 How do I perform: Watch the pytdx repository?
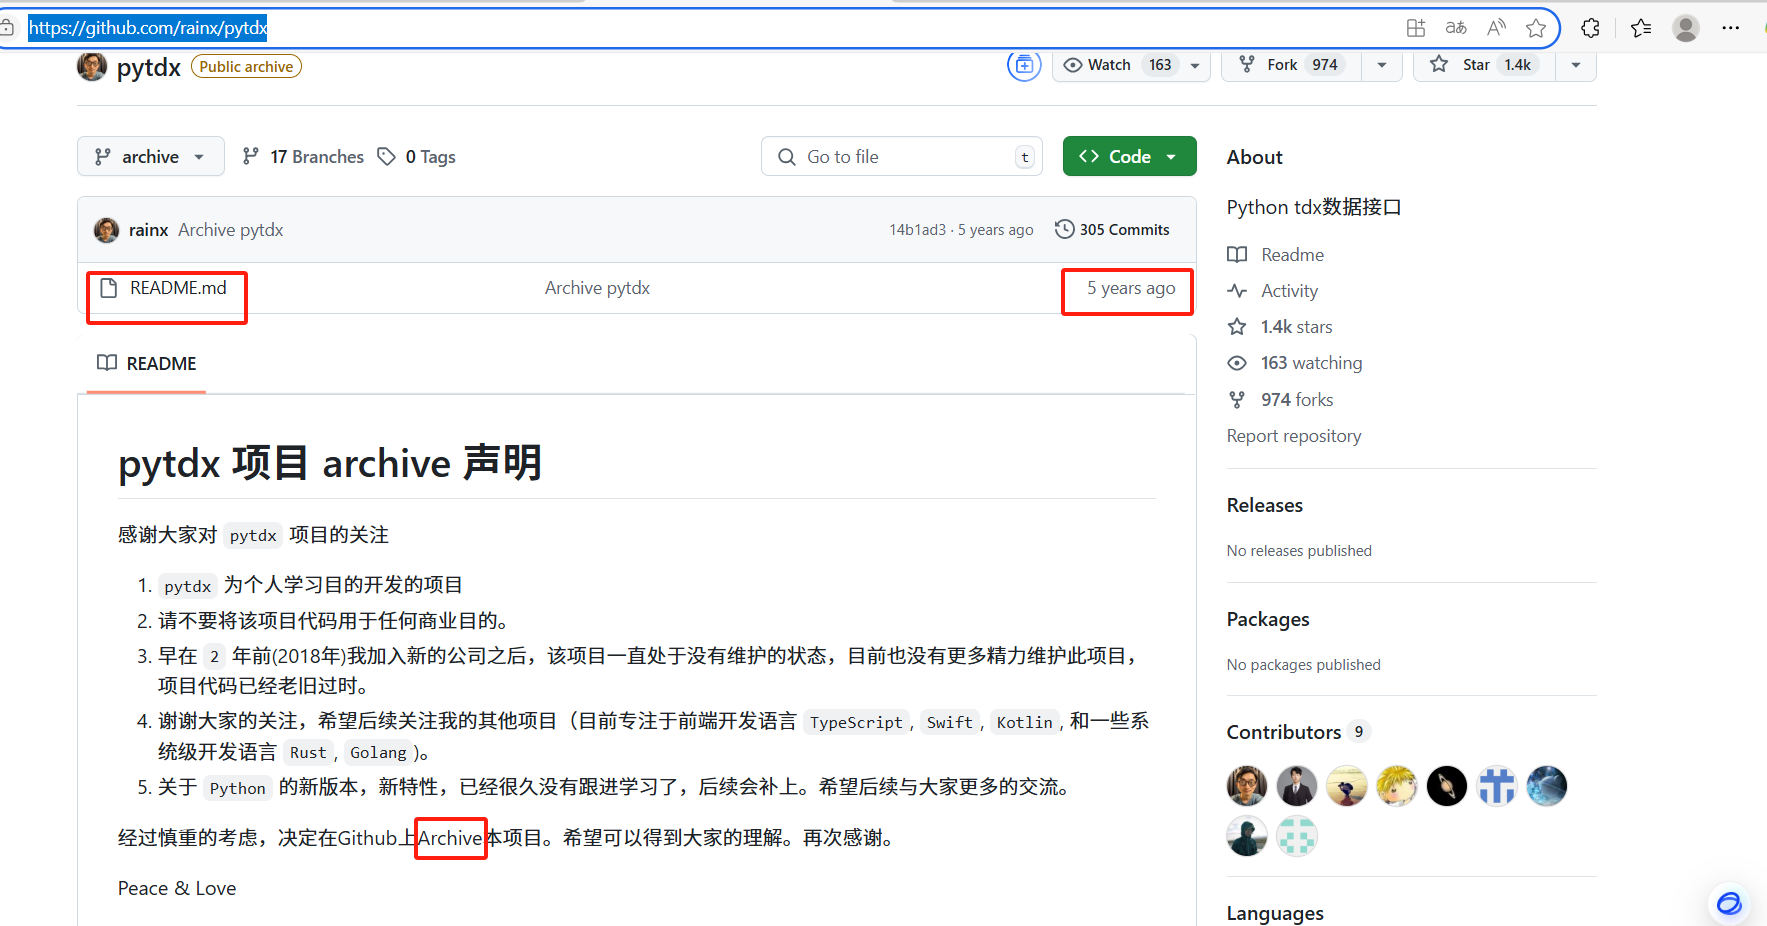click(x=1118, y=65)
